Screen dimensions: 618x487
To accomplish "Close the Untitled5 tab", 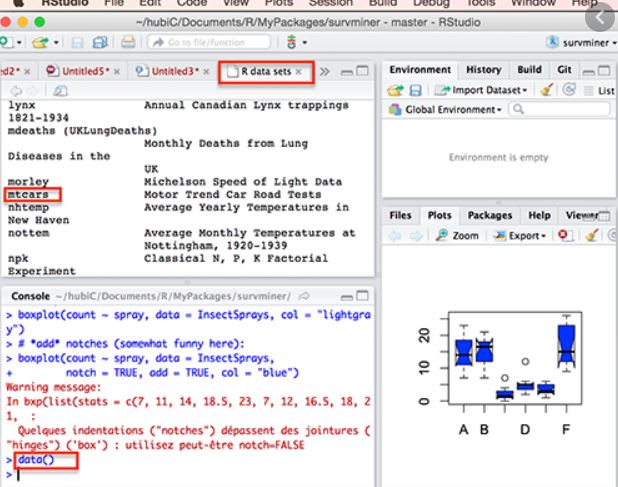I will 117,72.
